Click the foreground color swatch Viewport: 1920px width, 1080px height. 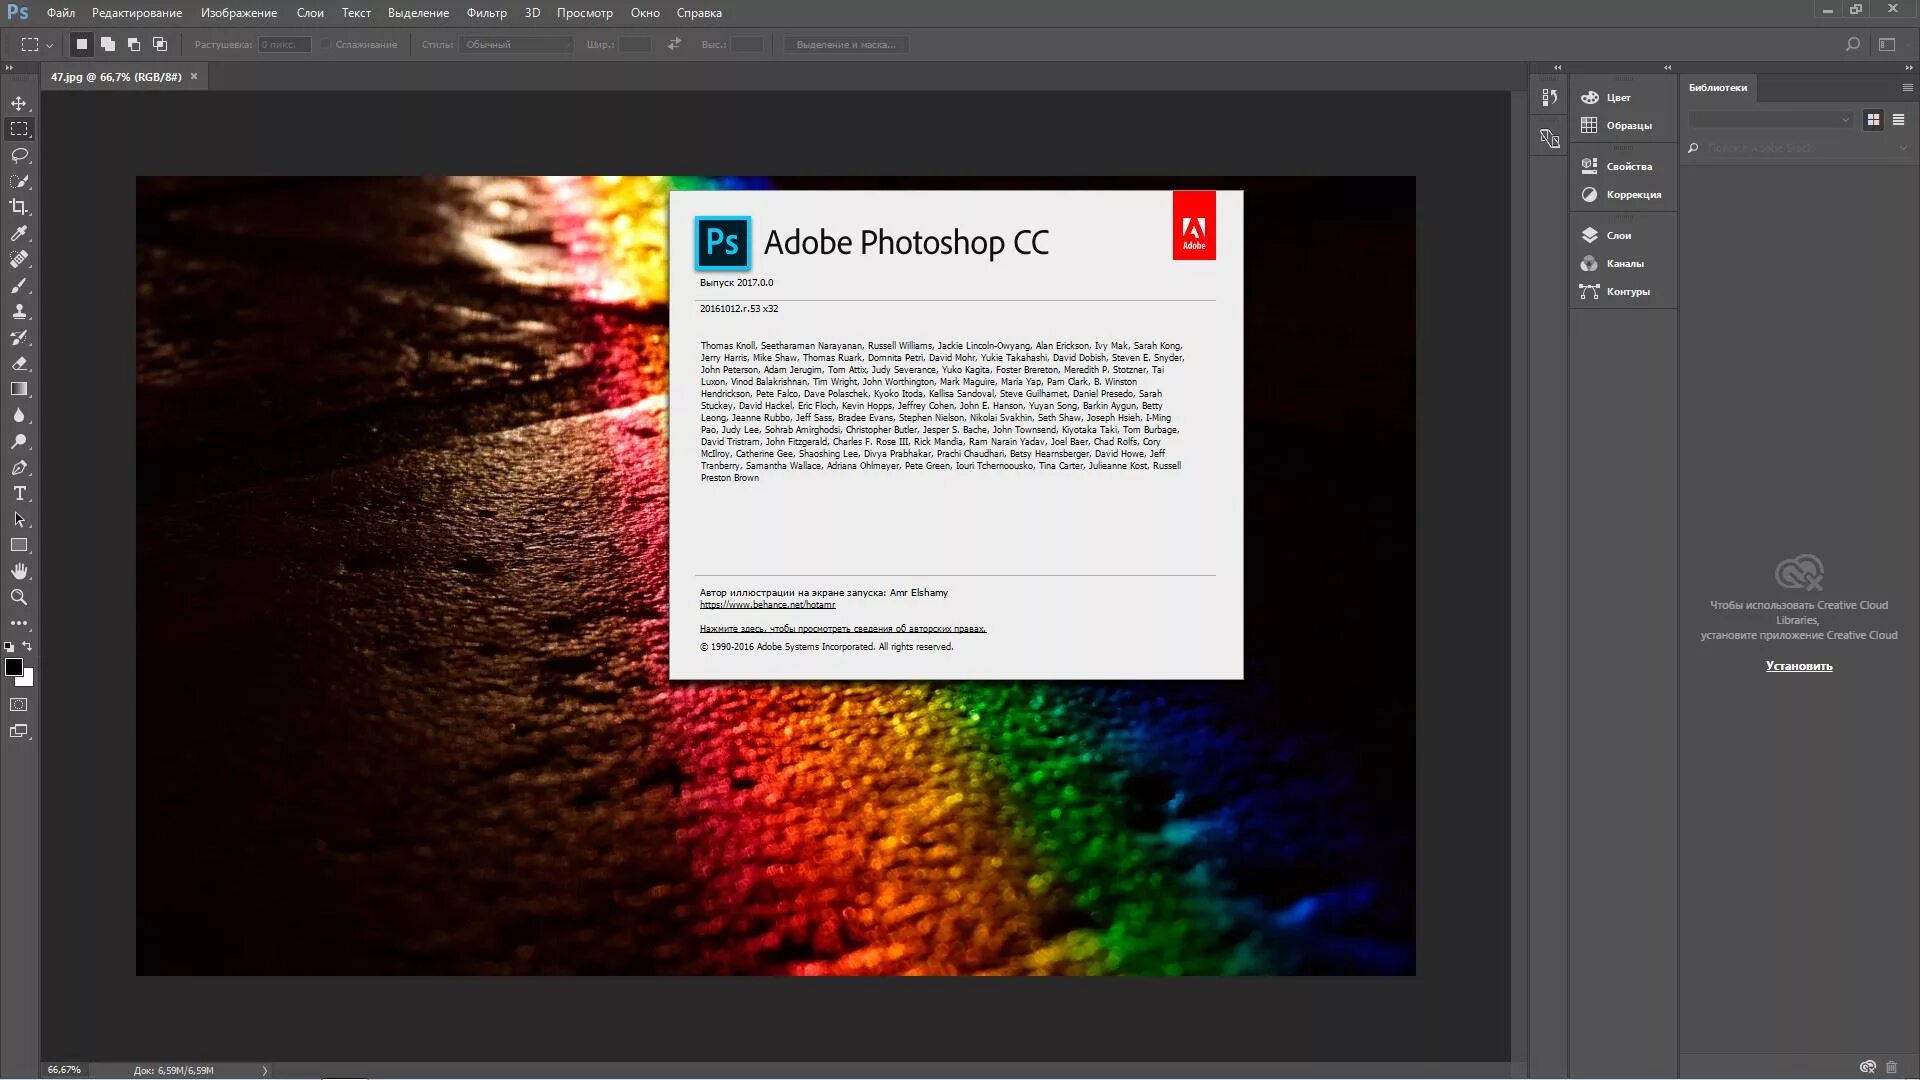point(13,667)
